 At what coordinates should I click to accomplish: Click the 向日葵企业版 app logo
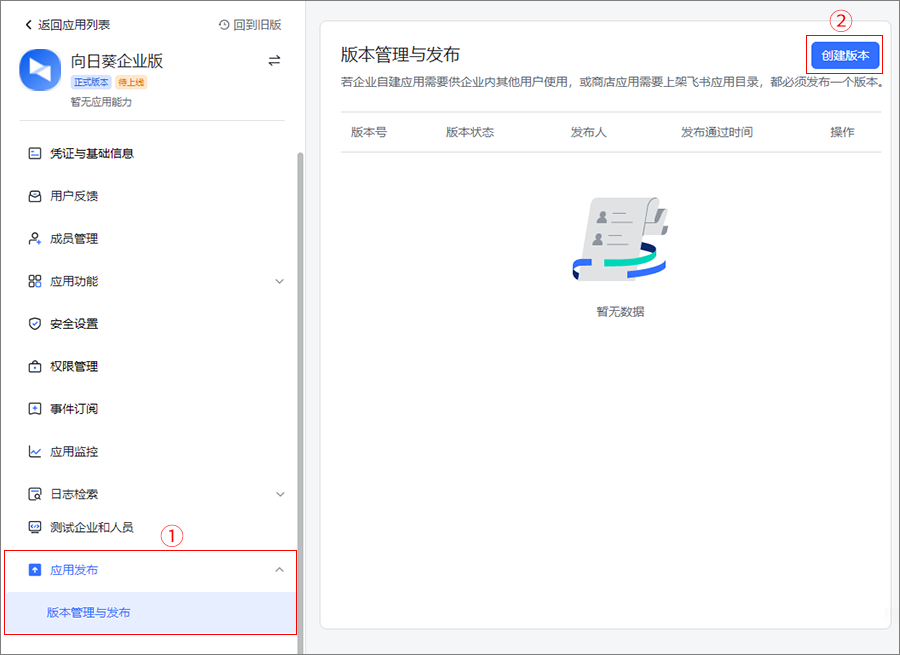pos(40,69)
